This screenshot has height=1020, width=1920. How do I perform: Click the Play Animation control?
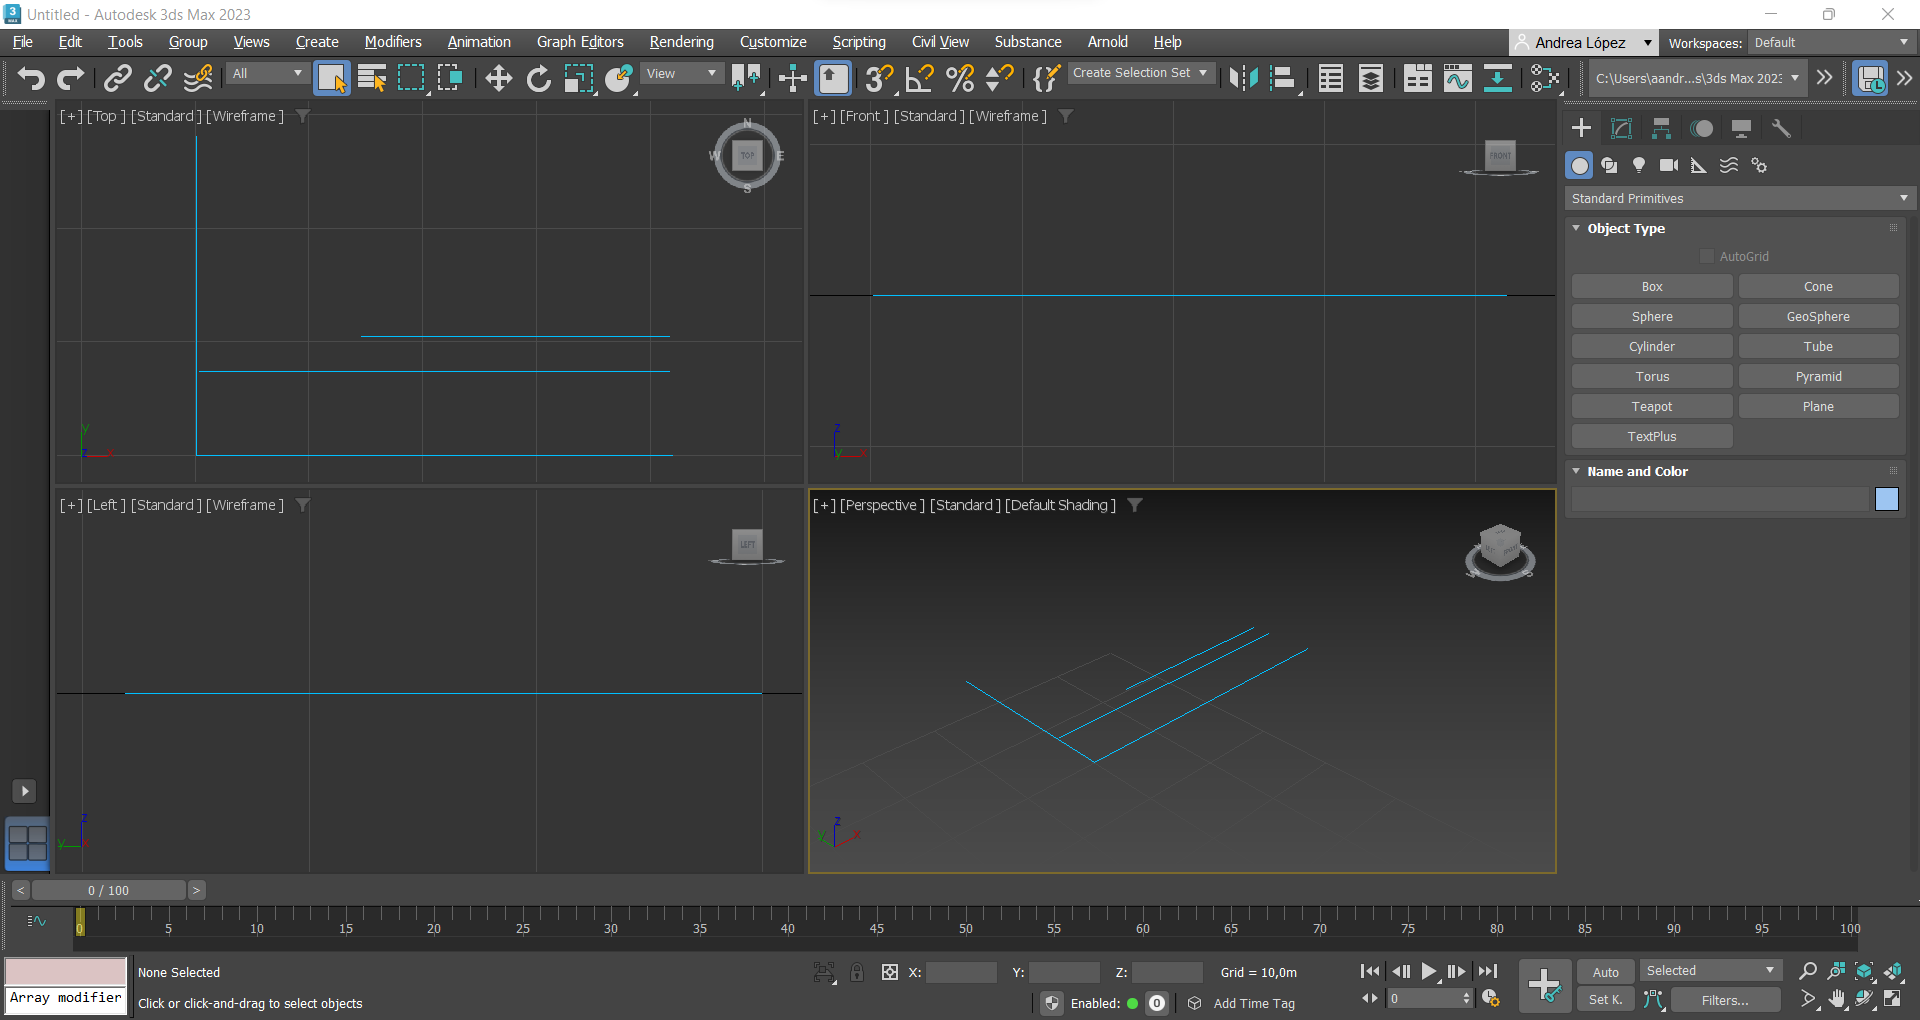[x=1429, y=971]
